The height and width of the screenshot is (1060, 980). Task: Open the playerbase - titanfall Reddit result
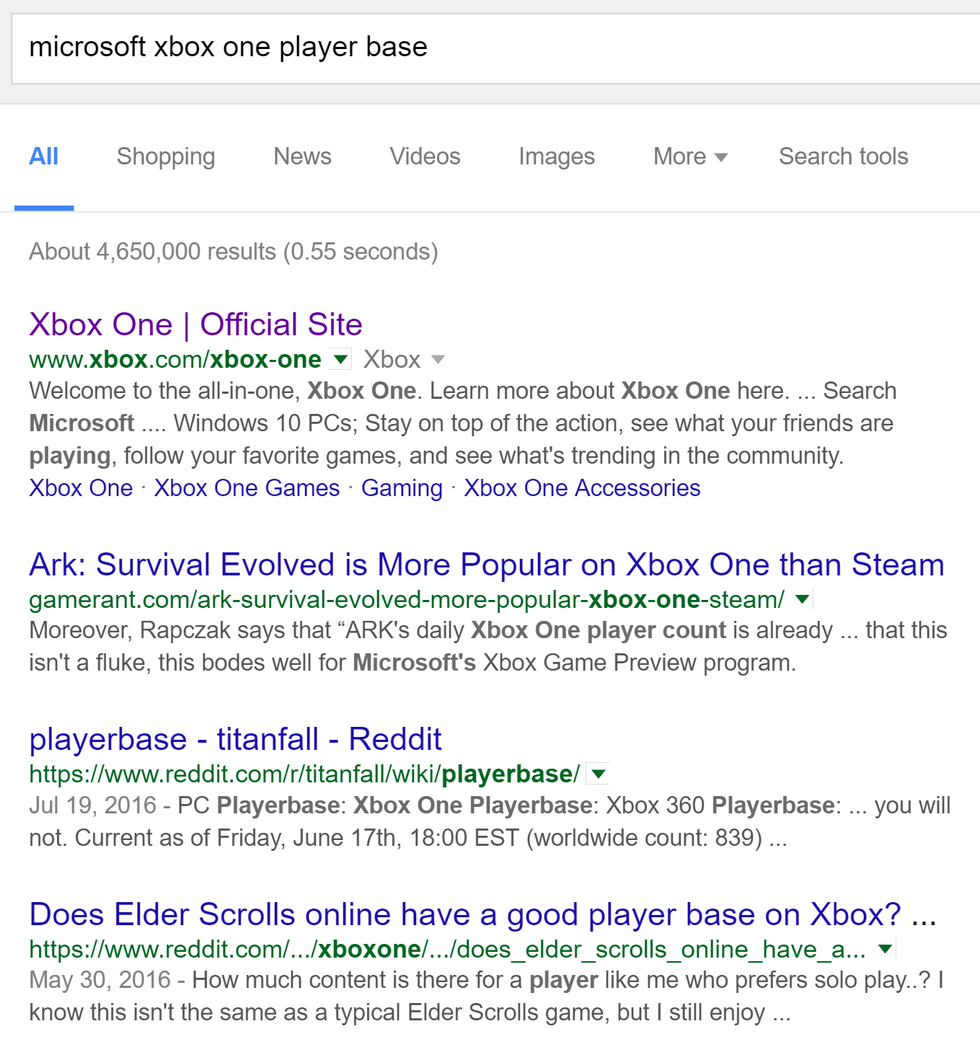point(236,740)
